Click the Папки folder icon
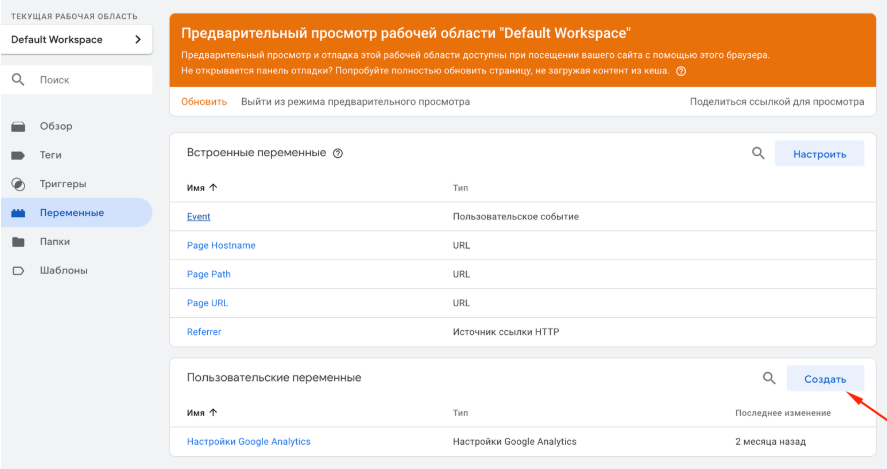 tap(18, 242)
